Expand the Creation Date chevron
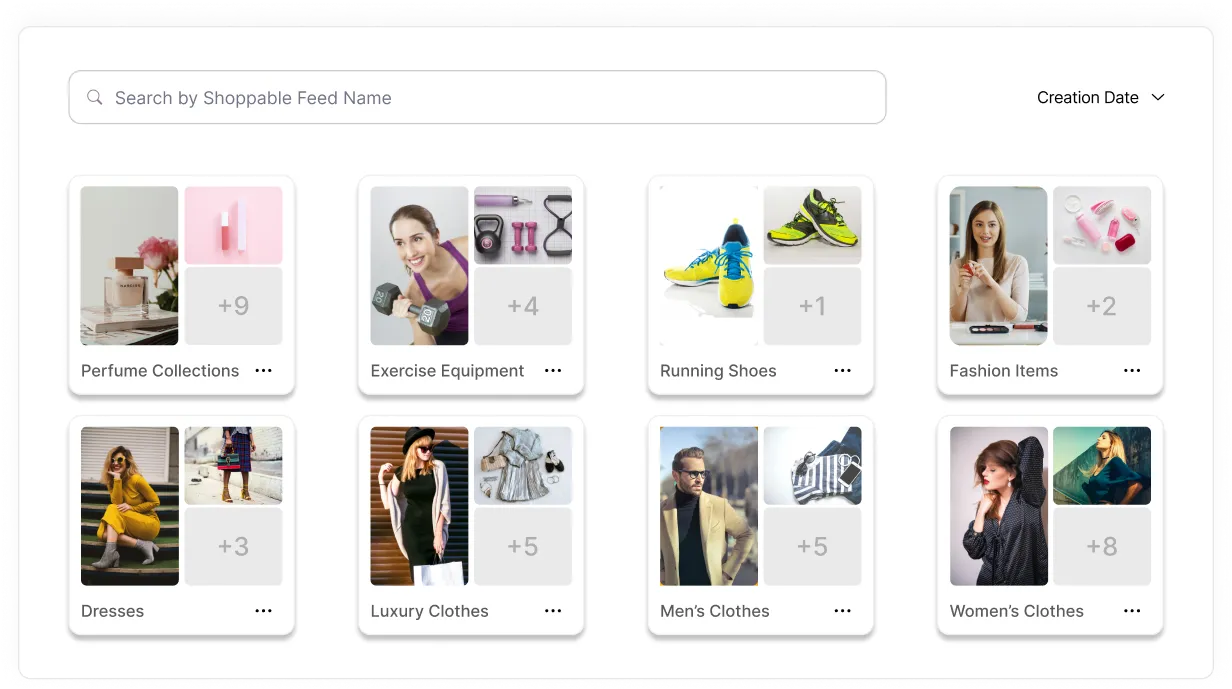This screenshot has width=1232, height=689. [1158, 97]
